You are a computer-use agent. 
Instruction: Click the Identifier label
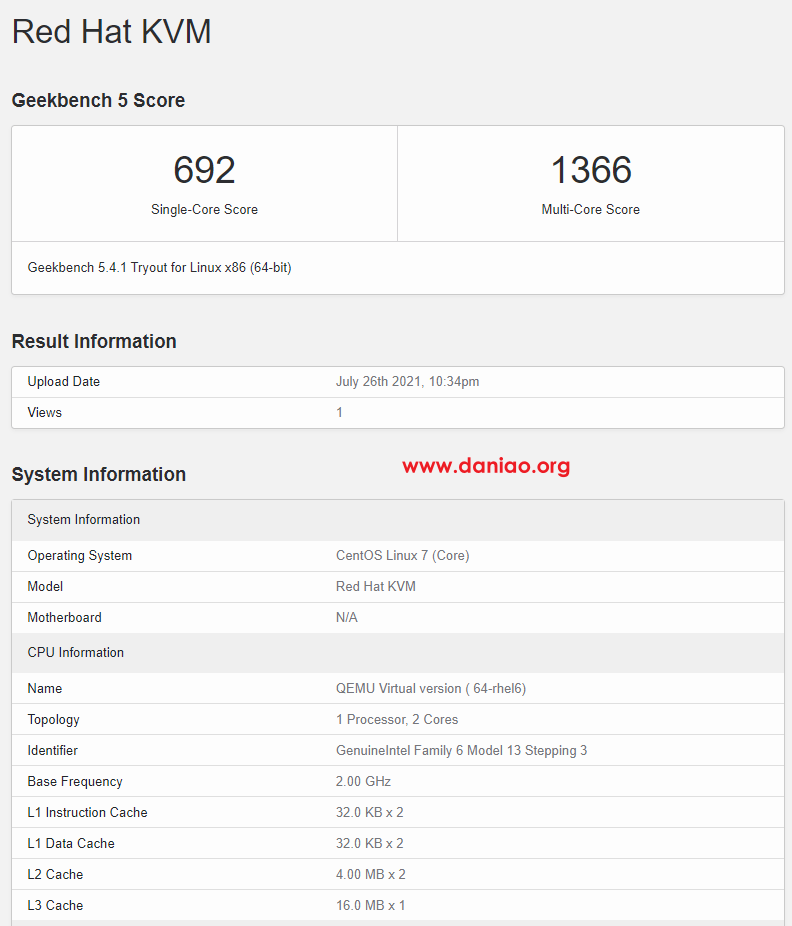tap(53, 751)
